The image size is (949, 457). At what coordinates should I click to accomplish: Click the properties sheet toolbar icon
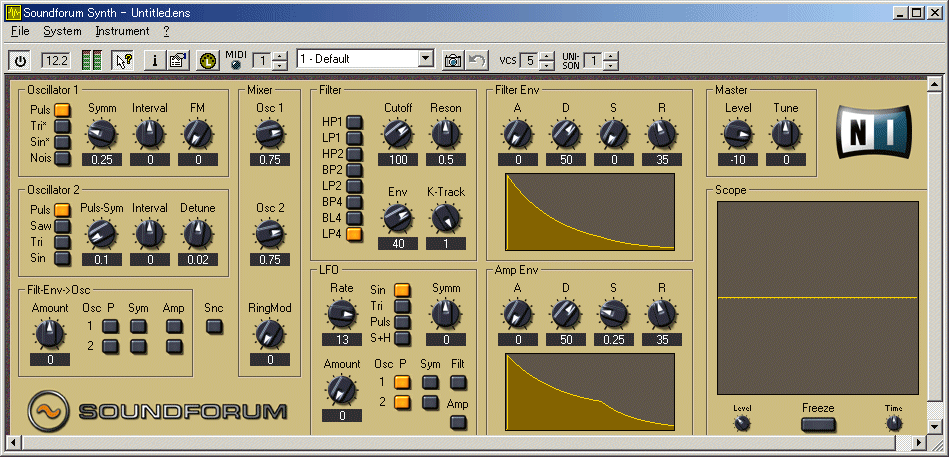pyautogui.click(x=177, y=60)
